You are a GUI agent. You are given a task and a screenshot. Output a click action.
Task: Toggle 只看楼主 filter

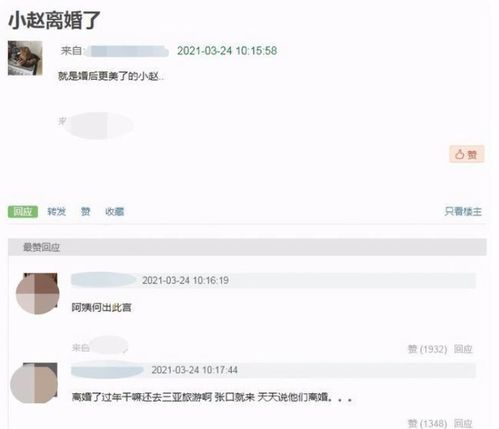pos(463,211)
